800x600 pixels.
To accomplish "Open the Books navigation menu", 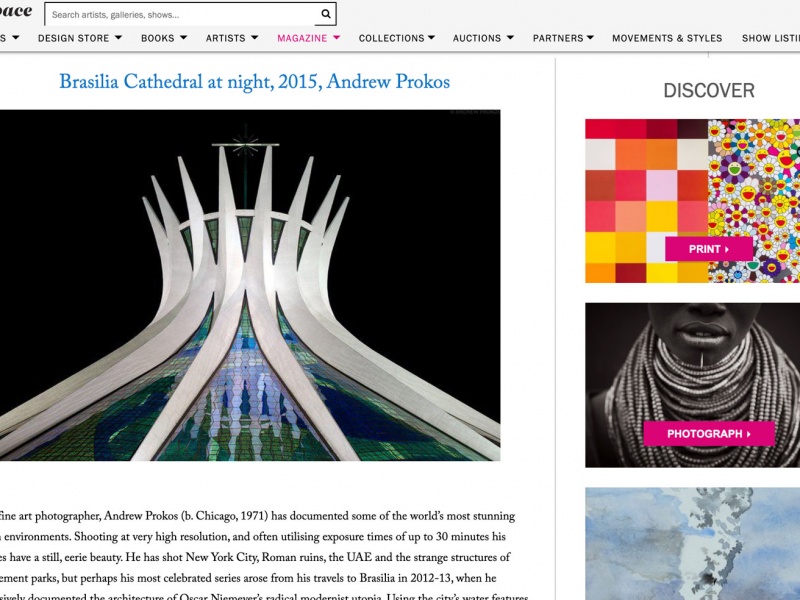I will point(158,37).
